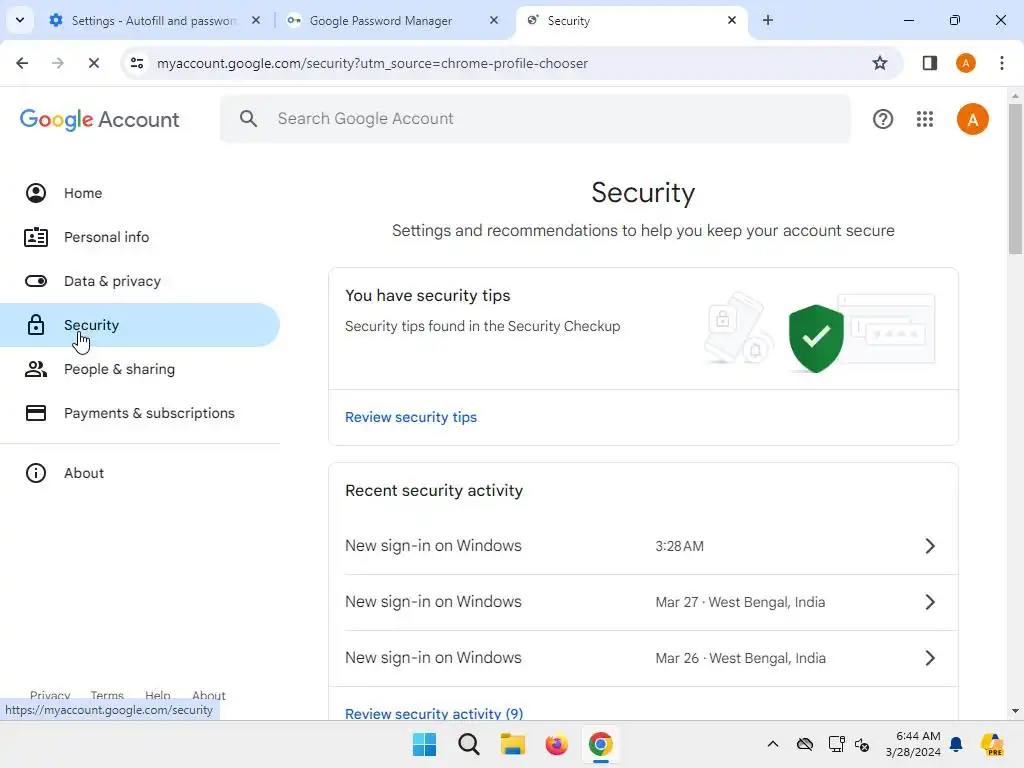This screenshot has width=1024, height=768.
Task: Open Personal info section
Action: (140, 237)
